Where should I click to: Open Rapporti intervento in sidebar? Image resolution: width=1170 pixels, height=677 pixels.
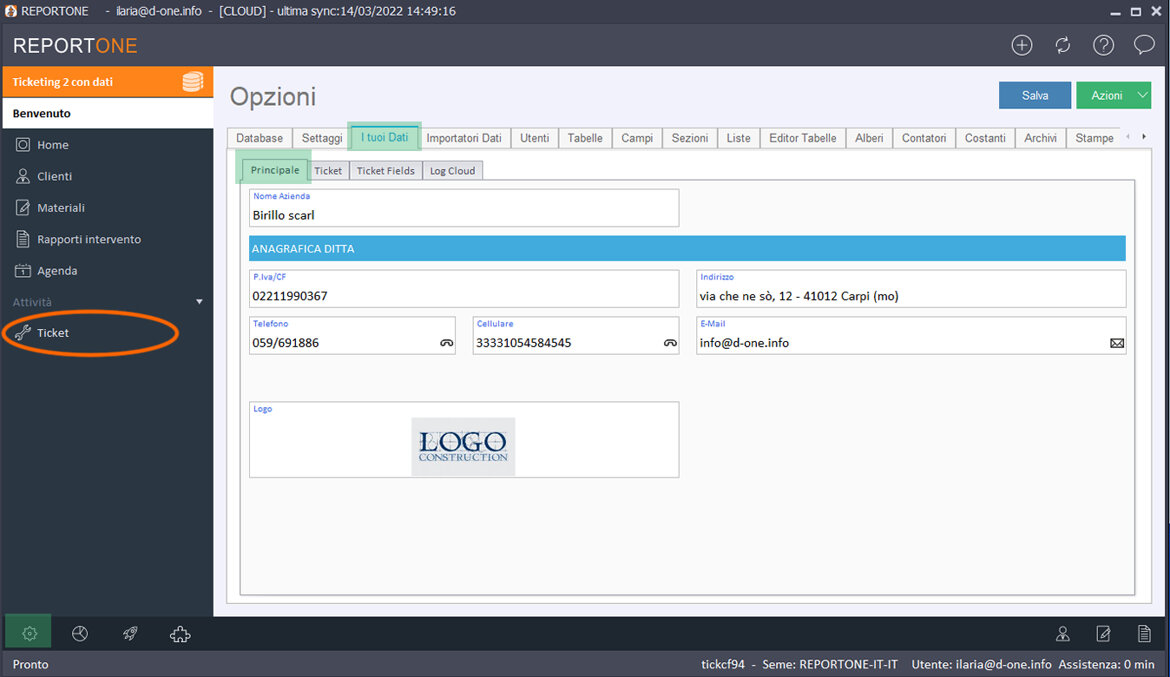(89, 239)
